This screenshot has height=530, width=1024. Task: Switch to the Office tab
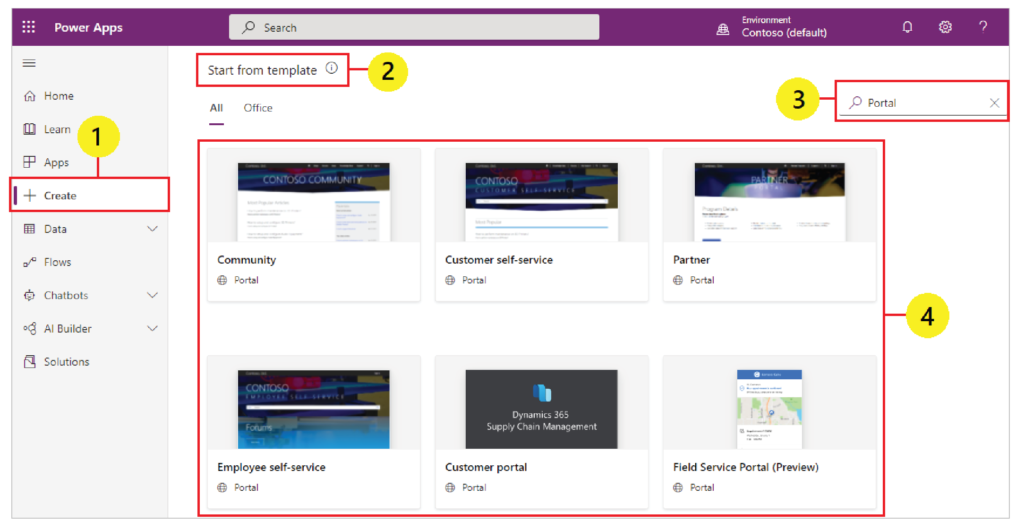[x=258, y=108]
